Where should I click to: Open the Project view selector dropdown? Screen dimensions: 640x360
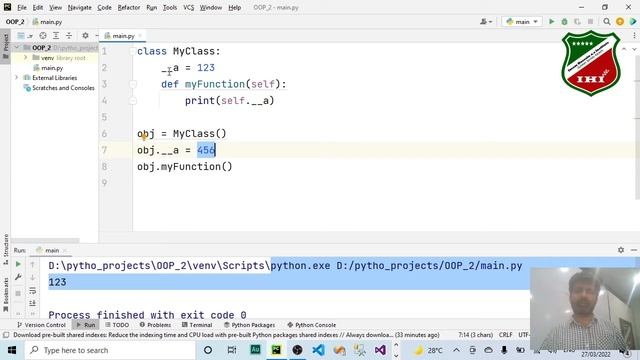[x=25, y=36]
